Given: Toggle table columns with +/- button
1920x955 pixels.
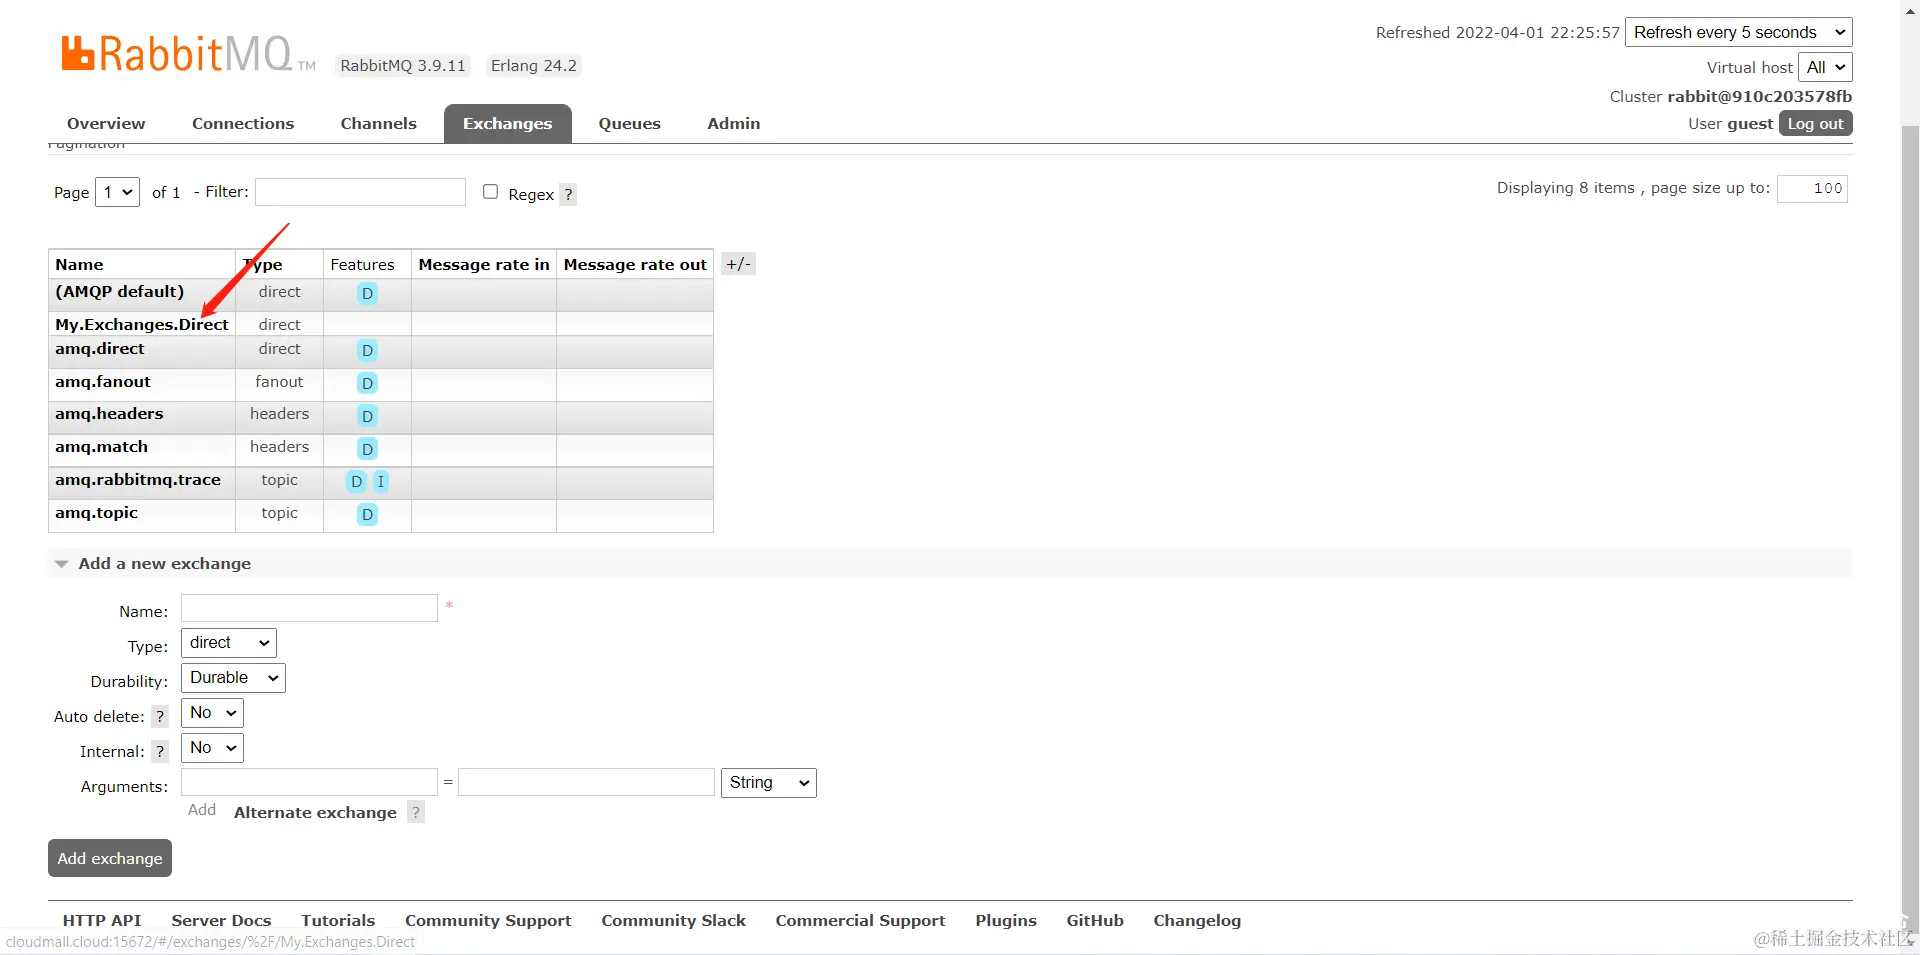Looking at the screenshot, I should 738,265.
